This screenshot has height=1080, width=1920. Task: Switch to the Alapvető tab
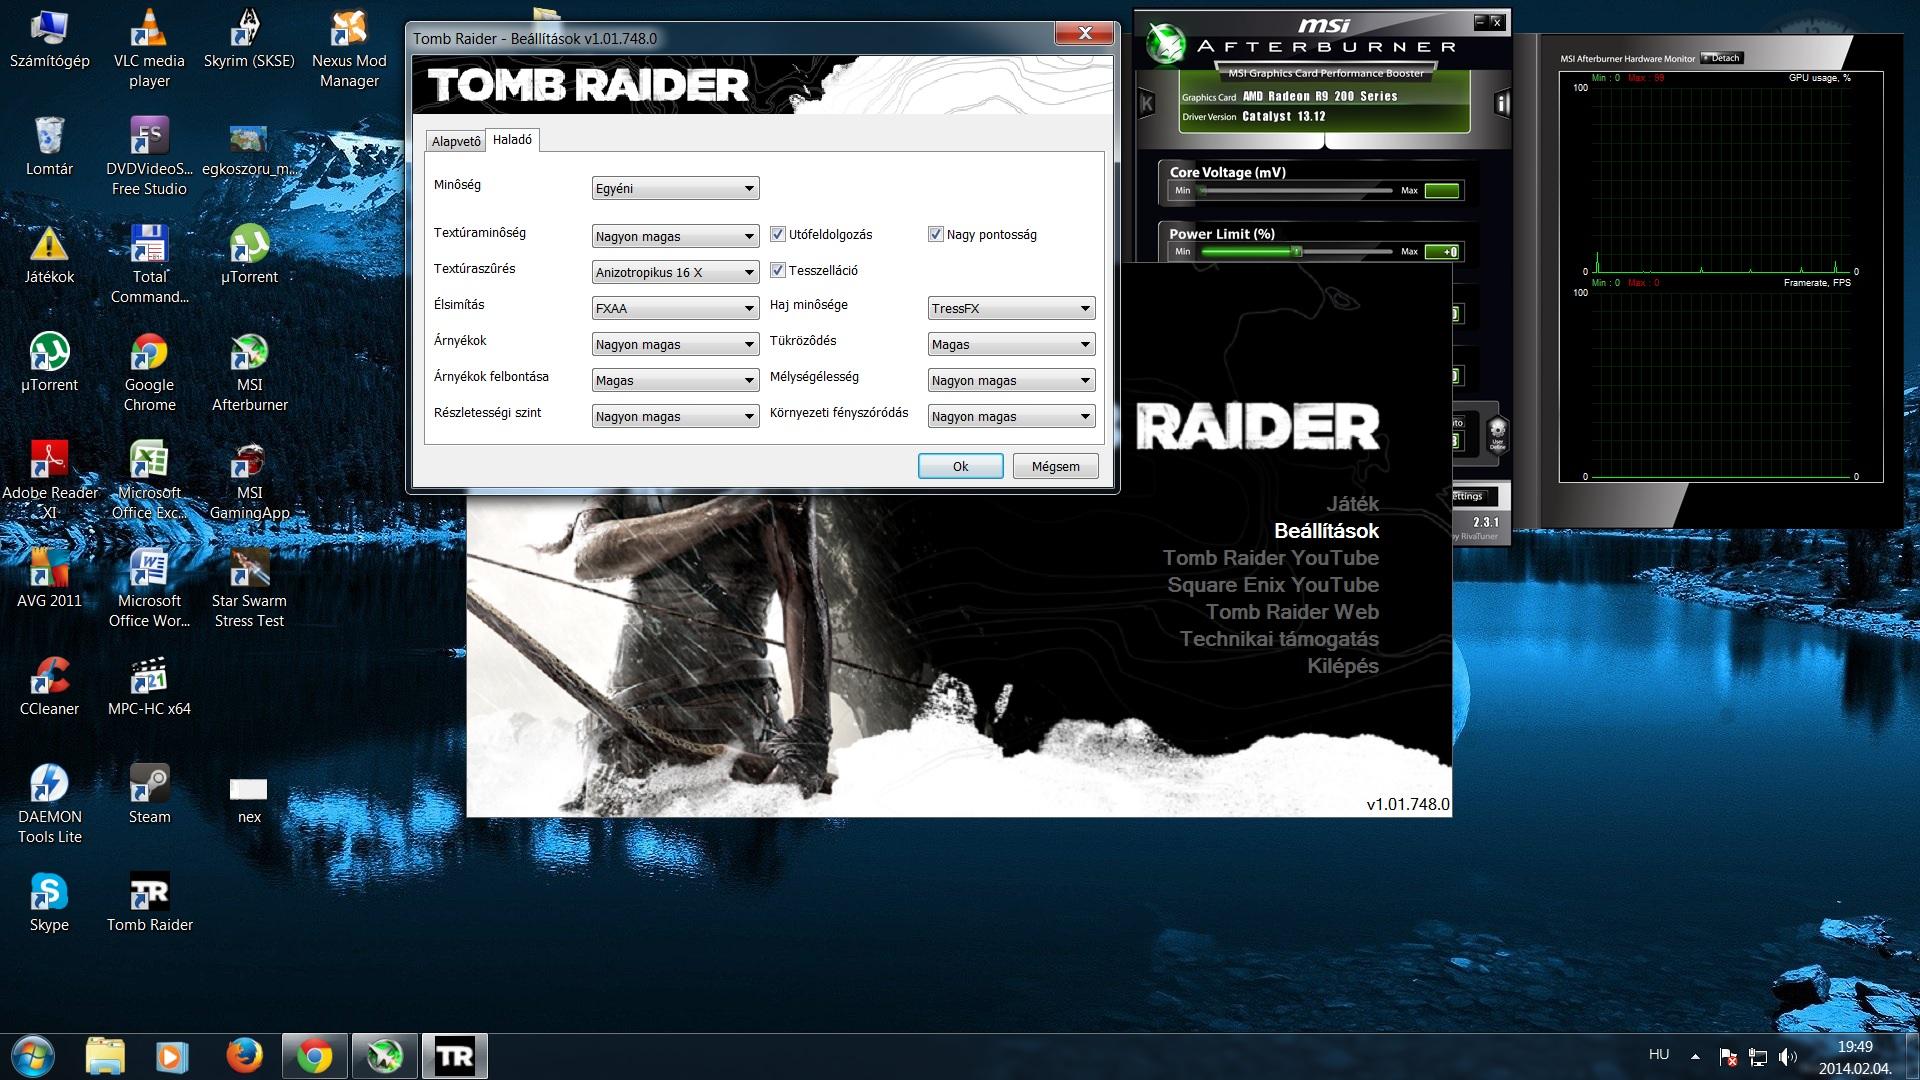456,141
